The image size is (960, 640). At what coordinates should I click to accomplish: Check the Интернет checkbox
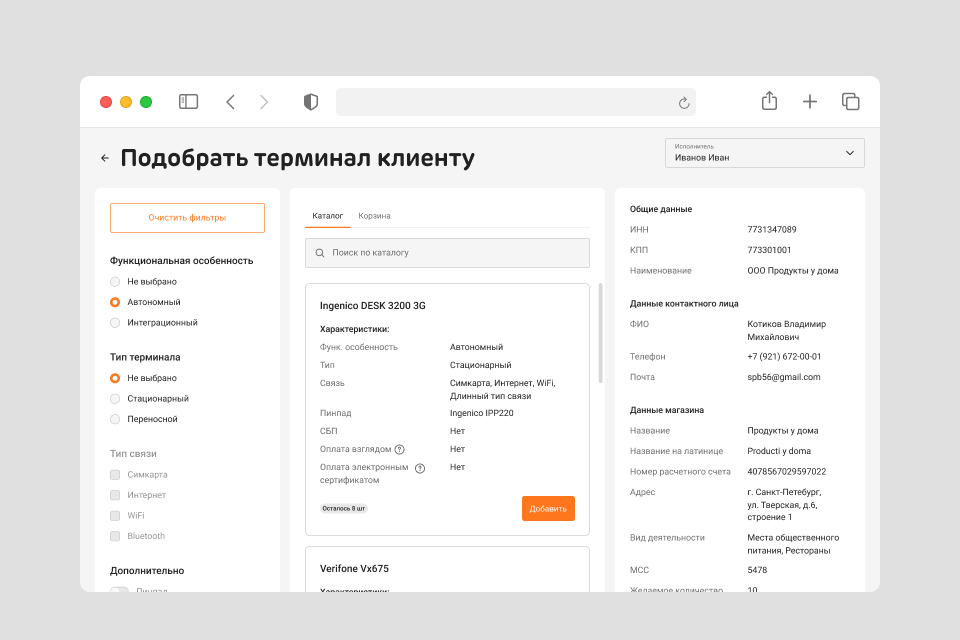coord(114,495)
